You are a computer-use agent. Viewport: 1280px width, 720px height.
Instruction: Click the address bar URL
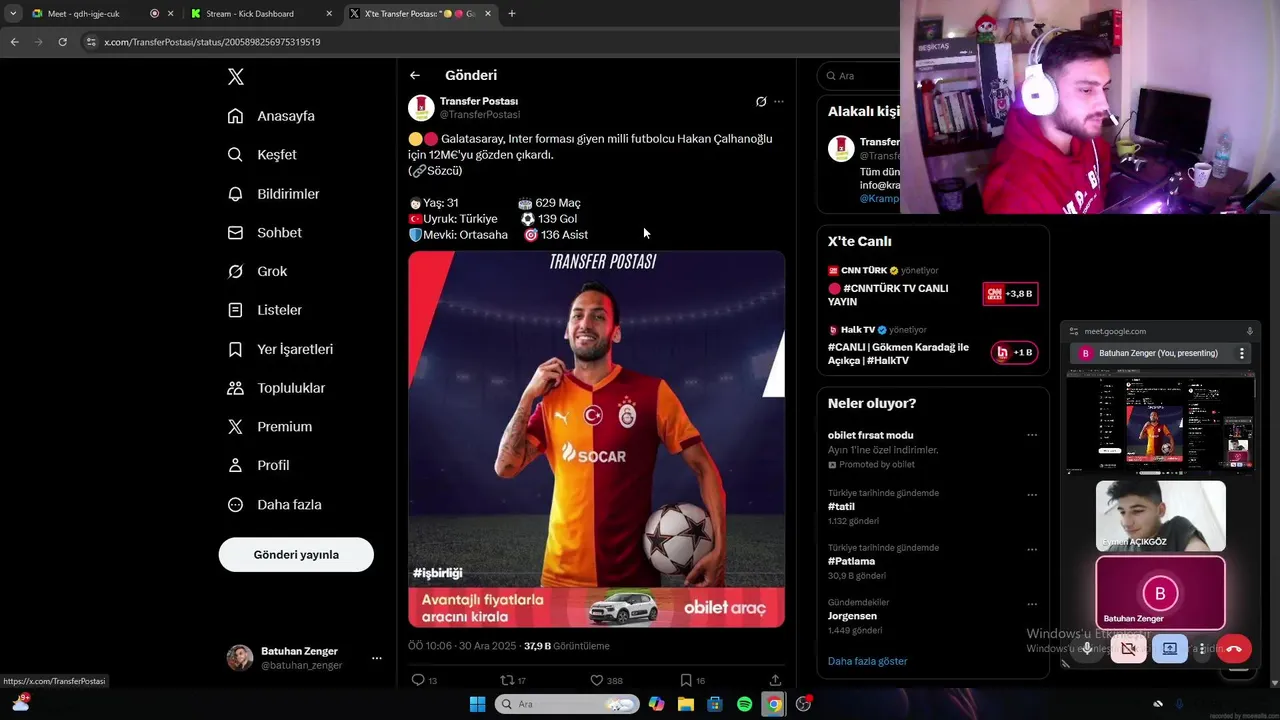(212, 42)
